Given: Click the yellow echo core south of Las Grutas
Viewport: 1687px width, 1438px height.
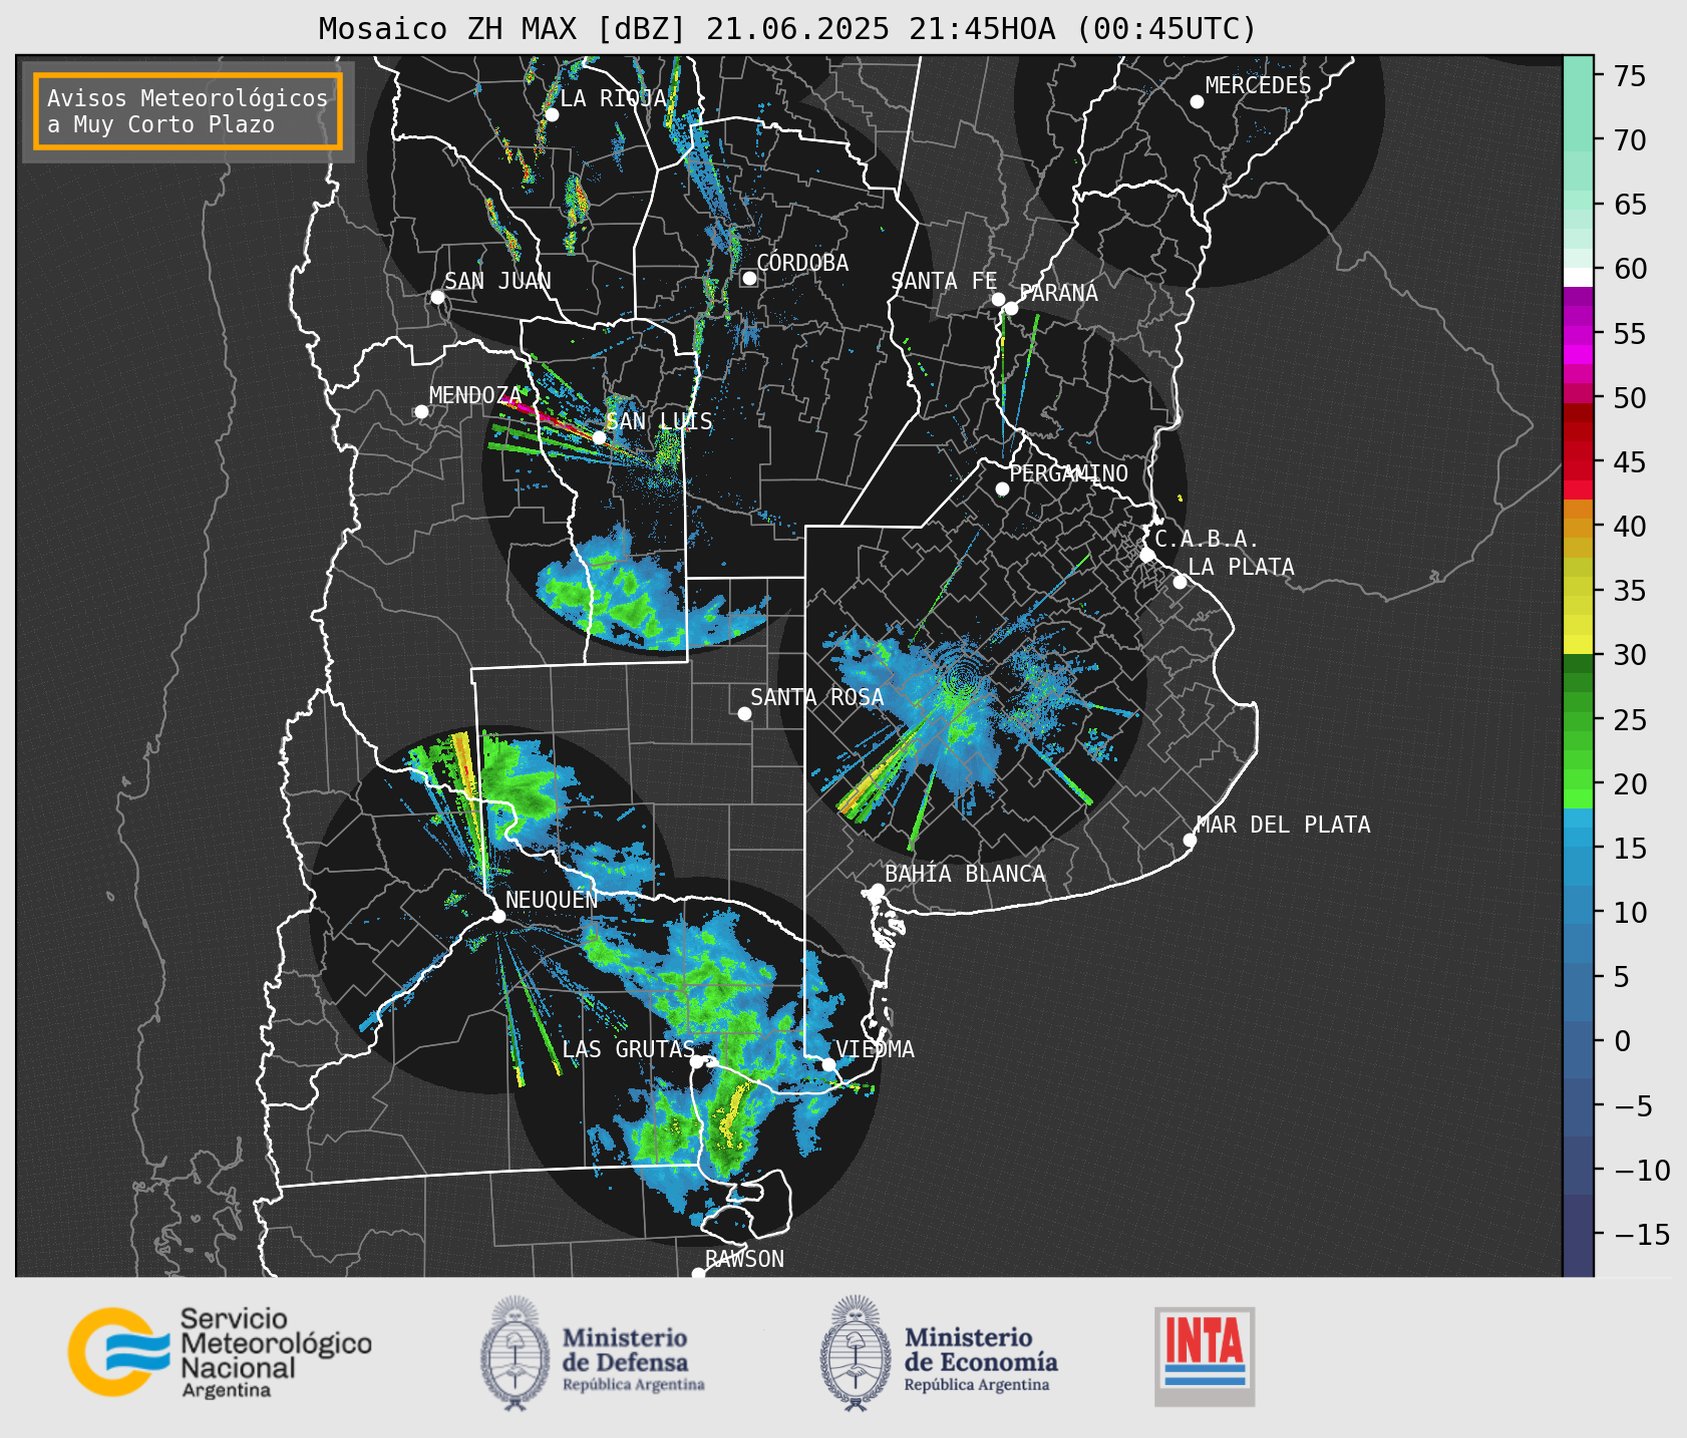Looking at the screenshot, I should [735, 1112].
